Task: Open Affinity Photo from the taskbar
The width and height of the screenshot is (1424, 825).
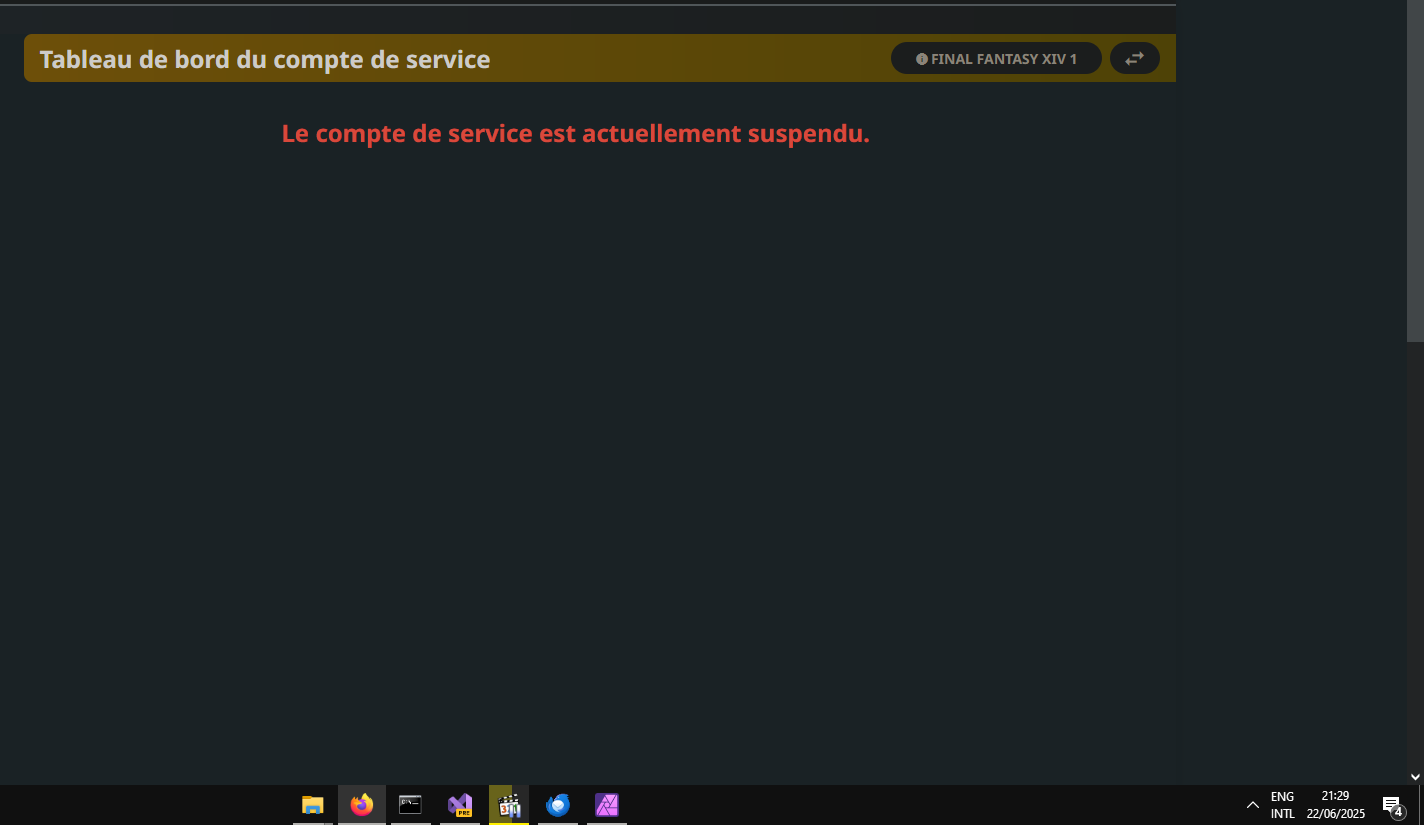Action: click(607, 805)
